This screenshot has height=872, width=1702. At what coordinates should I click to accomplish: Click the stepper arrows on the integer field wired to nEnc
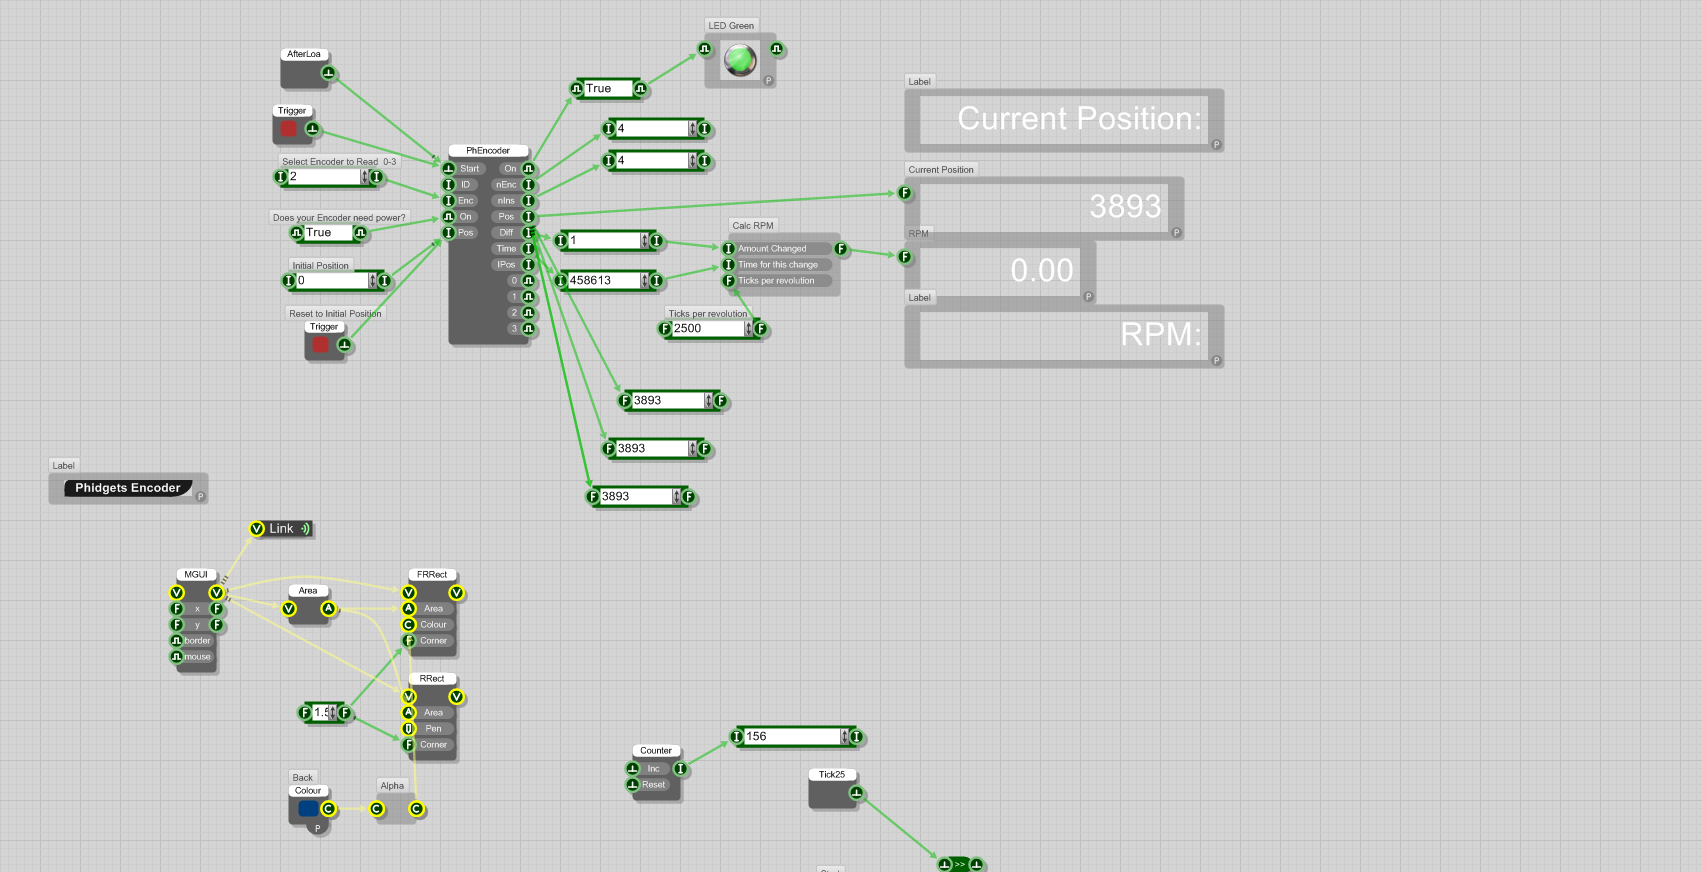point(692,129)
